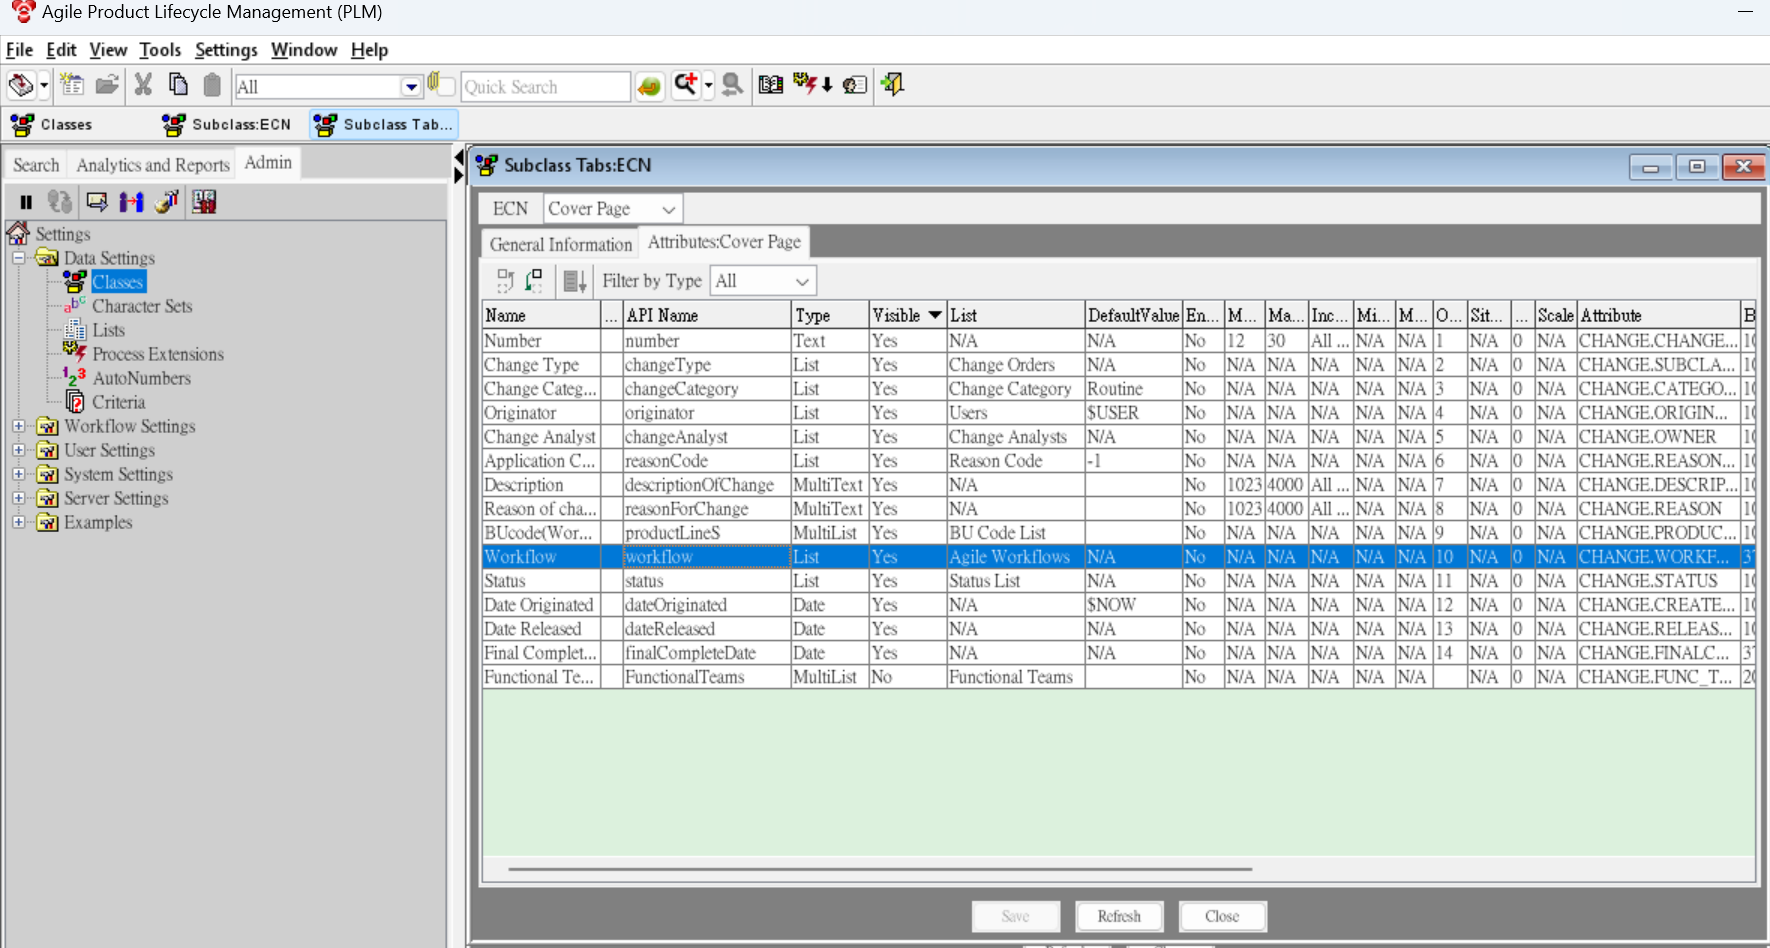1770x948 pixels.
Task: Expand the Examples tree node
Action: click(18, 522)
